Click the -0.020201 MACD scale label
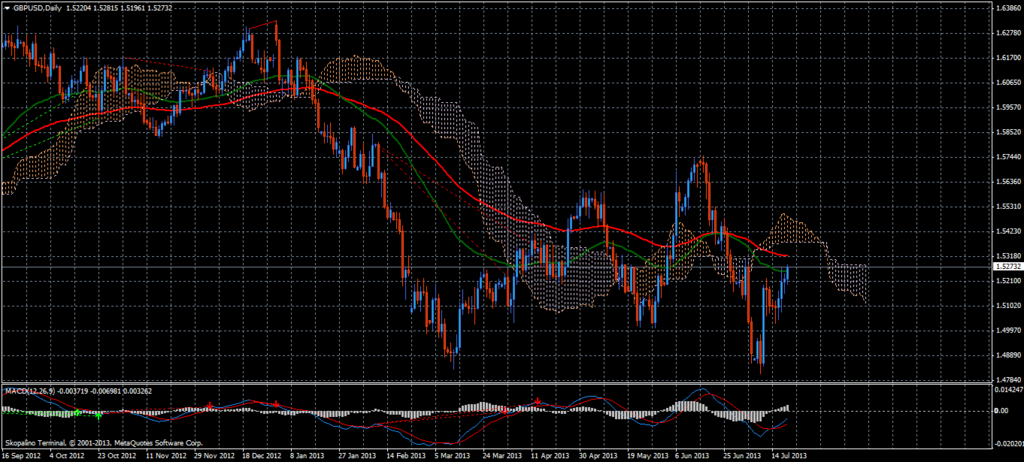 click(1010, 444)
